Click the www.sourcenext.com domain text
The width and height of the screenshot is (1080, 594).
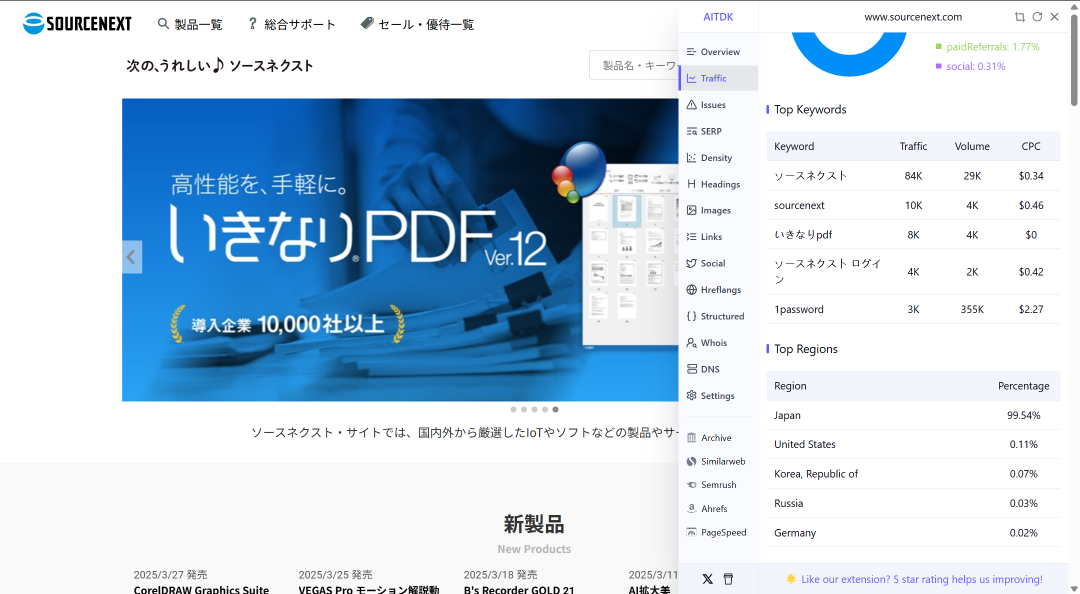913,17
